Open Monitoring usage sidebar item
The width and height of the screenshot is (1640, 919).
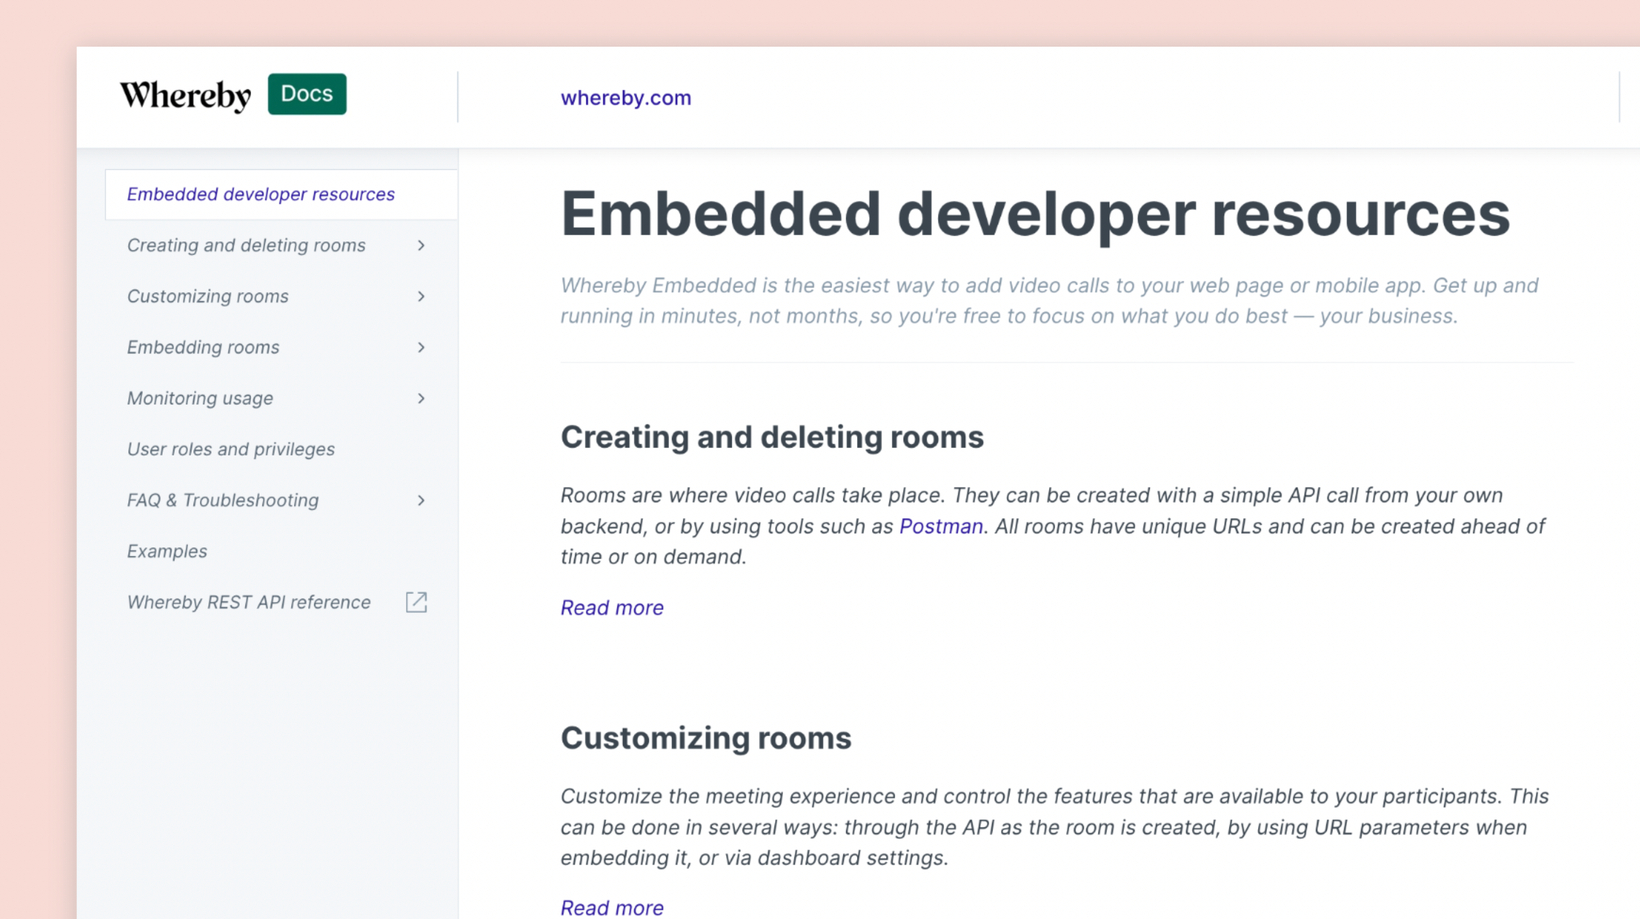(x=200, y=398)
